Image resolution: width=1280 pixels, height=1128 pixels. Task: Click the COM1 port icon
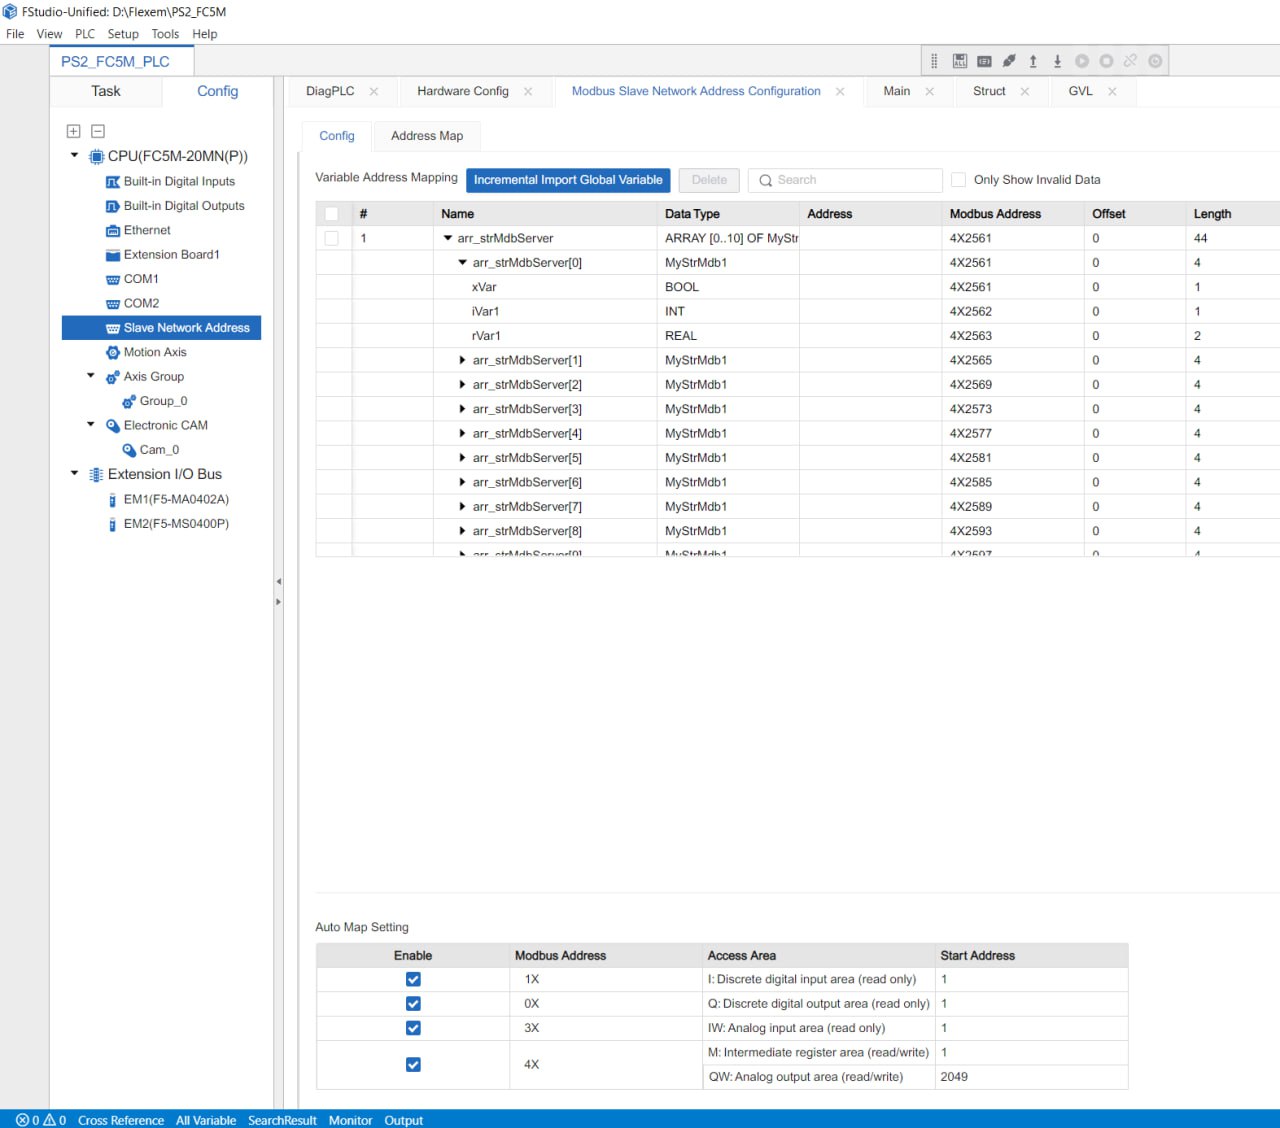pyautogui.click(x=113, y=279)
